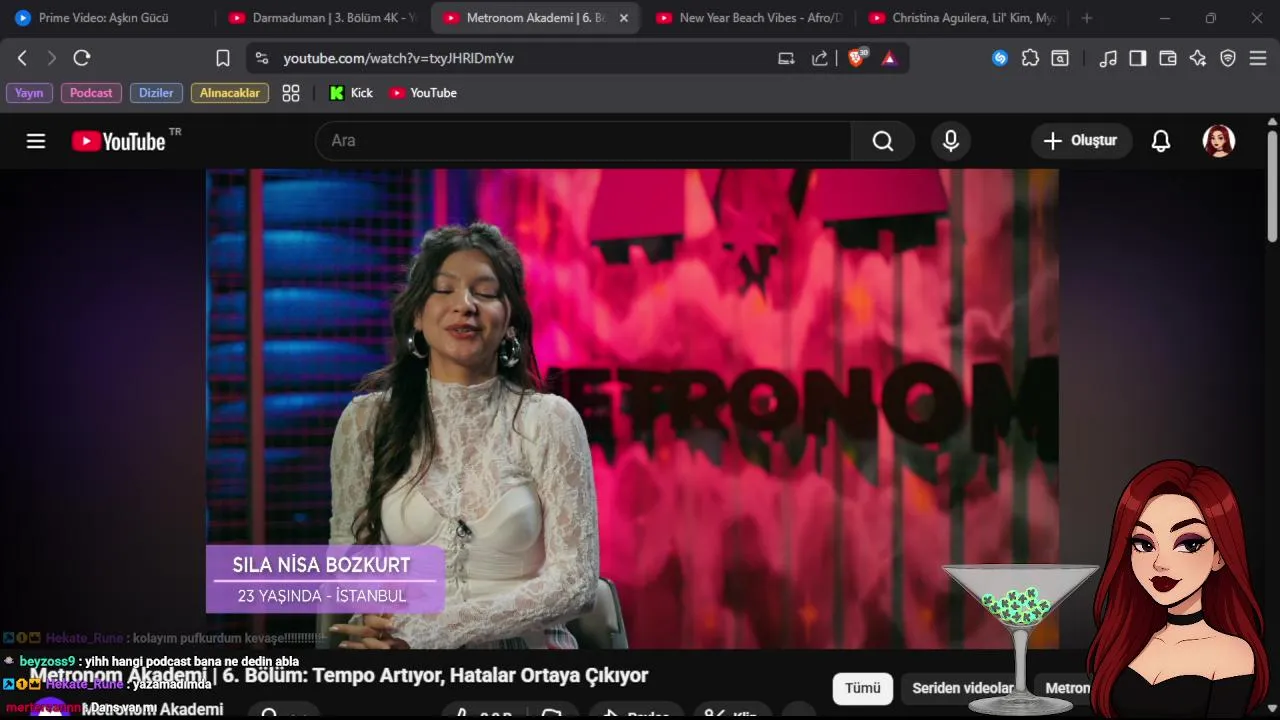
Task: Toggle the browser sidebar panel
Action: pyautogui.click(x=1138, y=58)
